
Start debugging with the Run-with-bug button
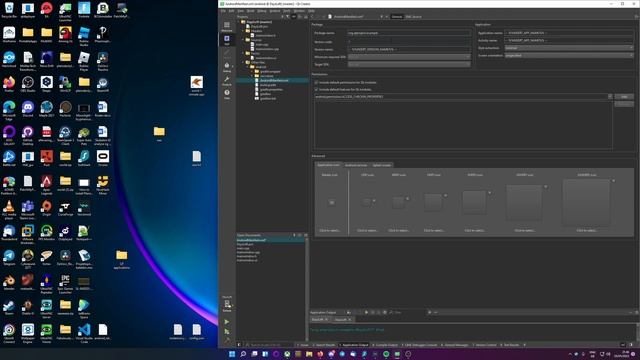click(227, 331)
